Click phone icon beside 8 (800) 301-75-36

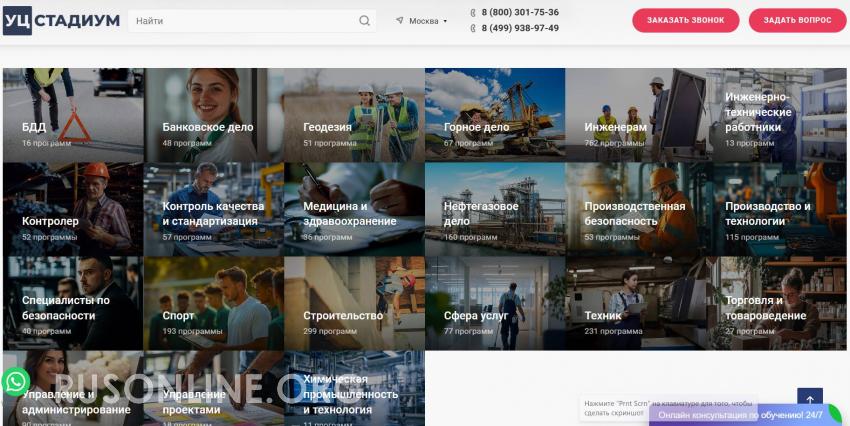pos(473,12)
